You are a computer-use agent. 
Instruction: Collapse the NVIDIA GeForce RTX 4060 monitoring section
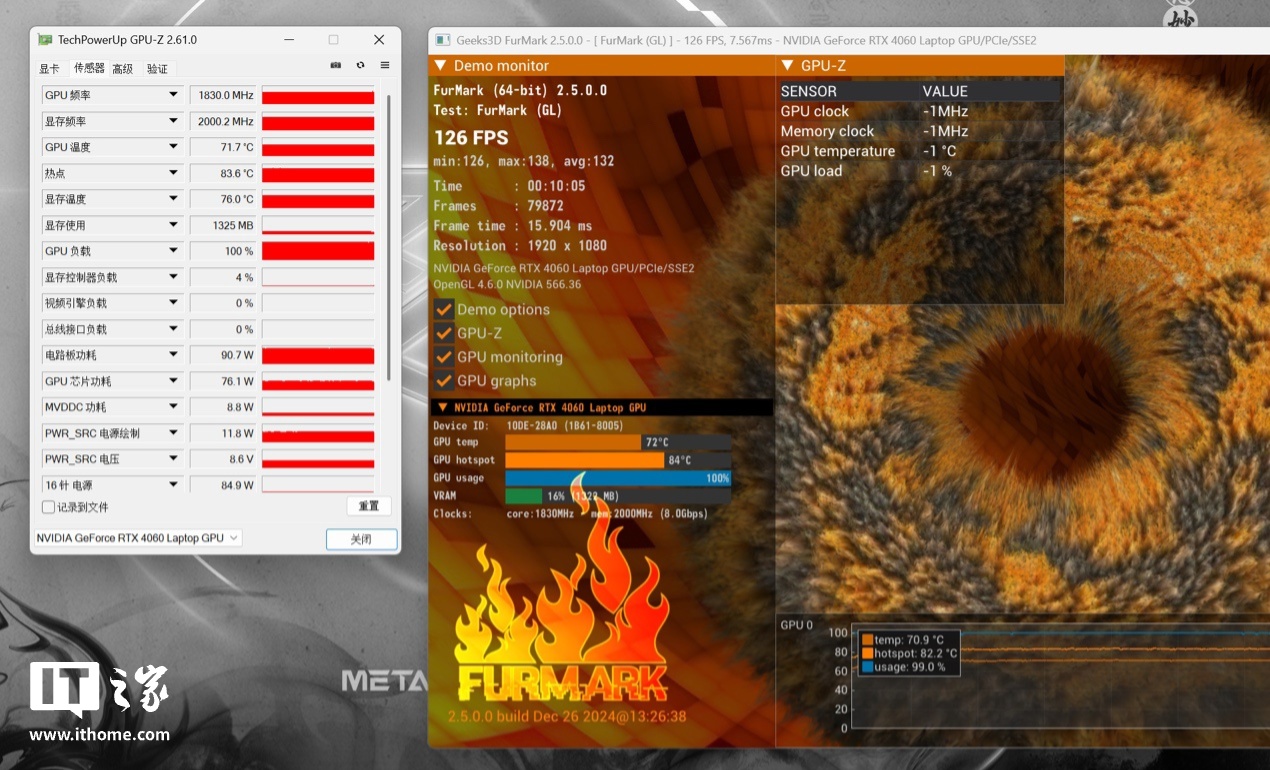pyautogui.click(x=440, y=408)
